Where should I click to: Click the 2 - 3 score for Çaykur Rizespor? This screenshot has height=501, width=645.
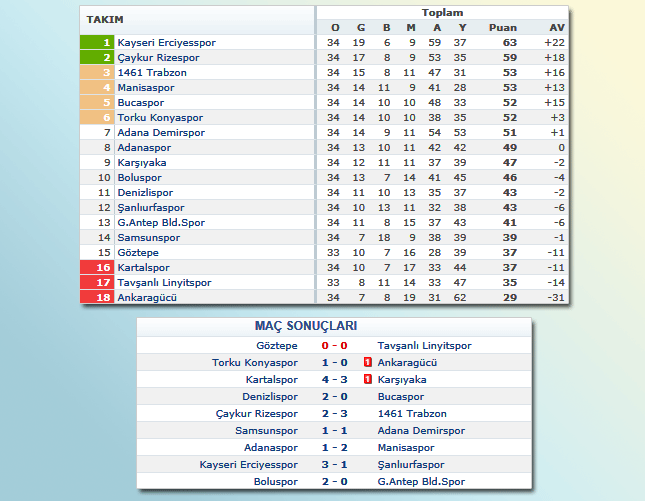tap(334, 413)
